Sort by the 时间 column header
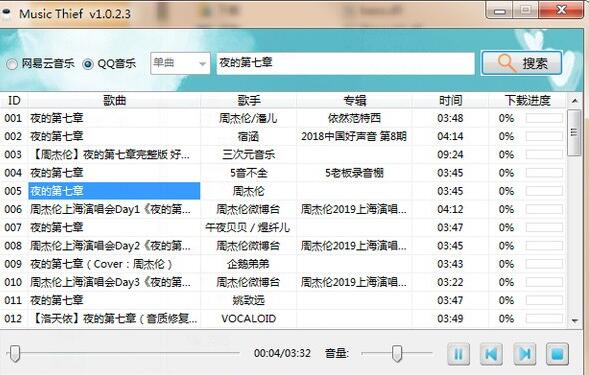589x375 pixels. click(450, 101)
